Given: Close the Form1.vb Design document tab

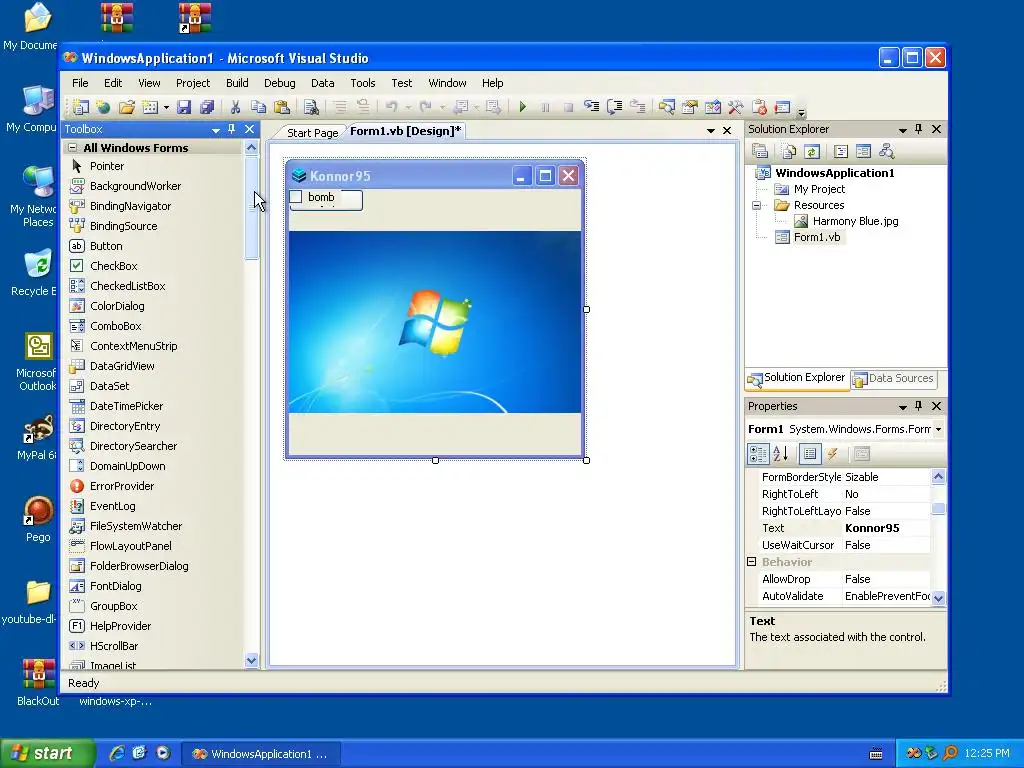Looking at the screenshot, I should point(727,131).
